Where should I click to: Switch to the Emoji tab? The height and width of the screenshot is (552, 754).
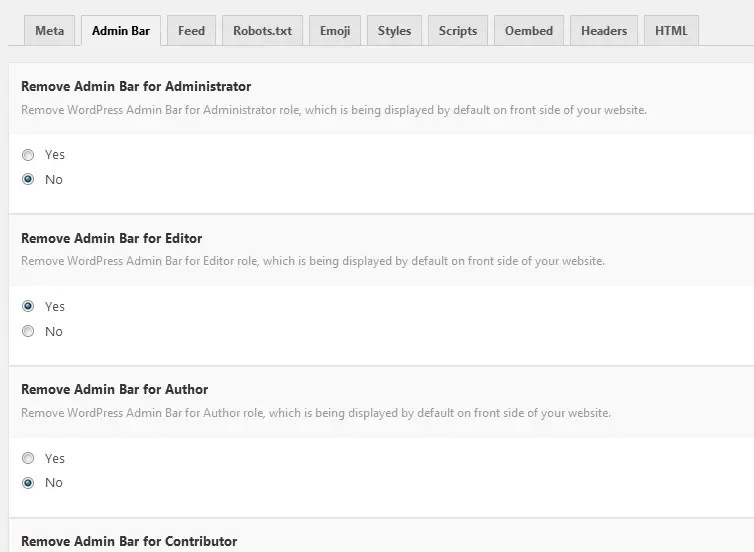[x=335, y=31]
